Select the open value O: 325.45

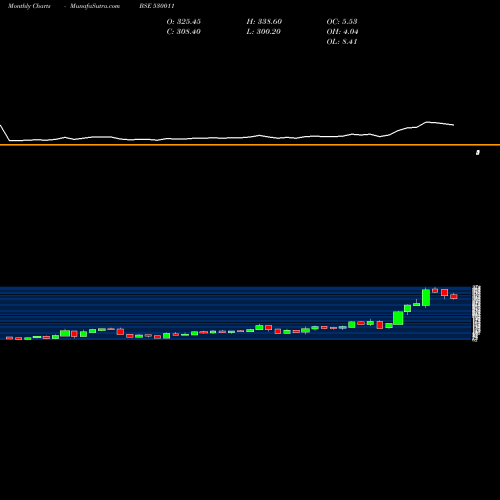(184, 22)
